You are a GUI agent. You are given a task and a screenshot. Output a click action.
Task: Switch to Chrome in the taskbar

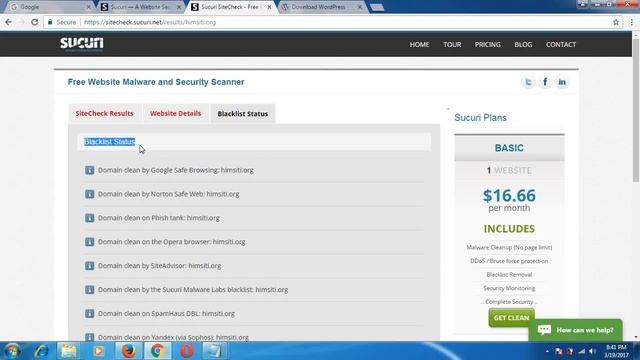tap(158, 351)
